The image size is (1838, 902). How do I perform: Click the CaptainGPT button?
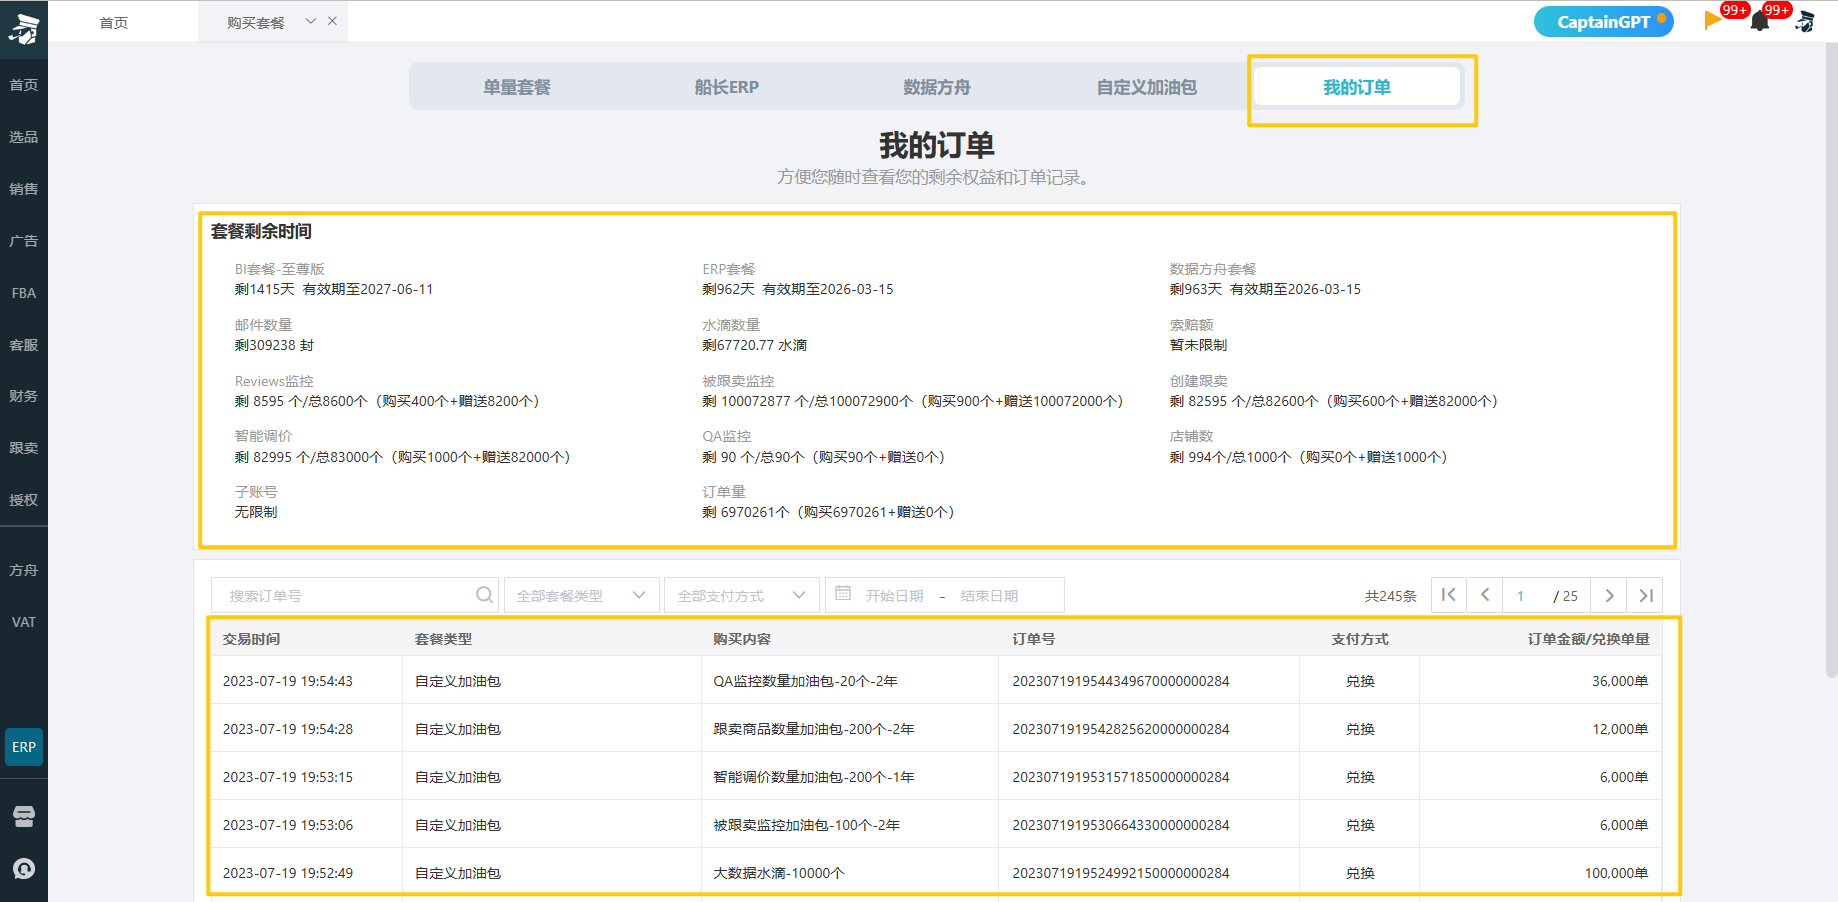click(x=1604, y=21)
